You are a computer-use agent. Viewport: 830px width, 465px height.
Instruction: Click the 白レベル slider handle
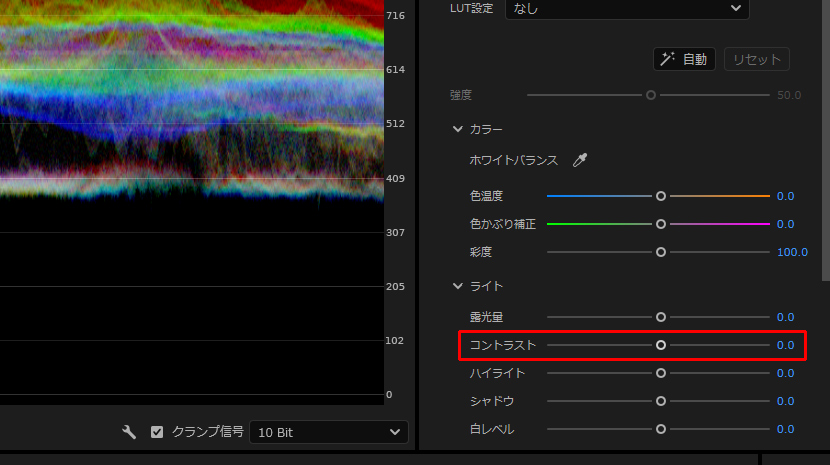click(661, 429)
